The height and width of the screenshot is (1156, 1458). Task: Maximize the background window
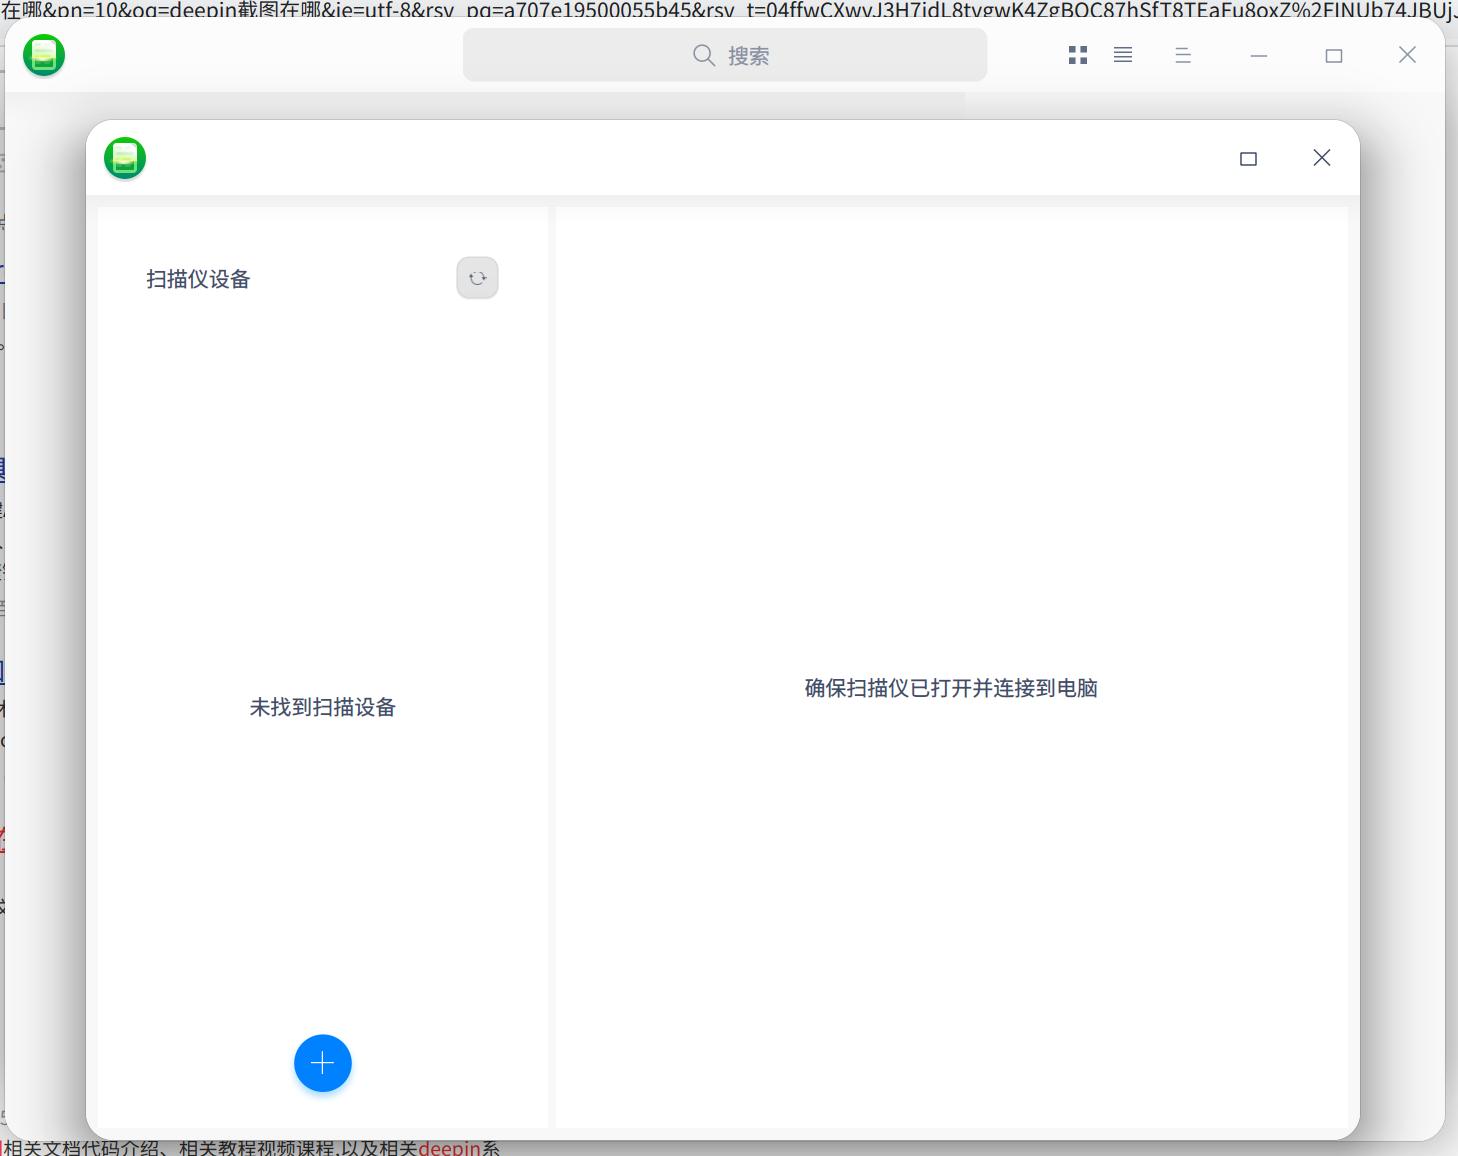pyautogui.click(x=1334, y=56)
